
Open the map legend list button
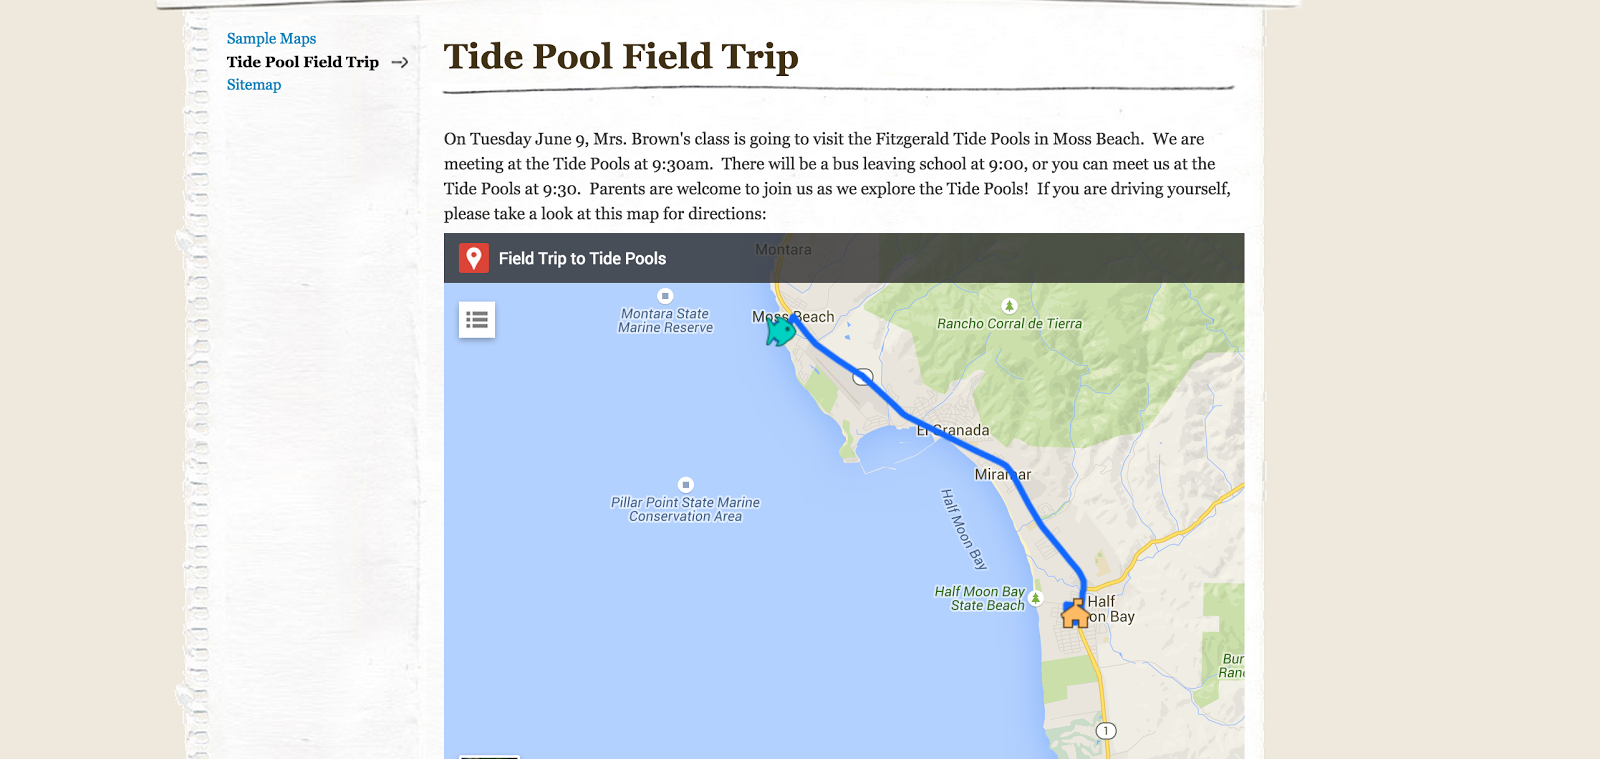tap(477, 320)
